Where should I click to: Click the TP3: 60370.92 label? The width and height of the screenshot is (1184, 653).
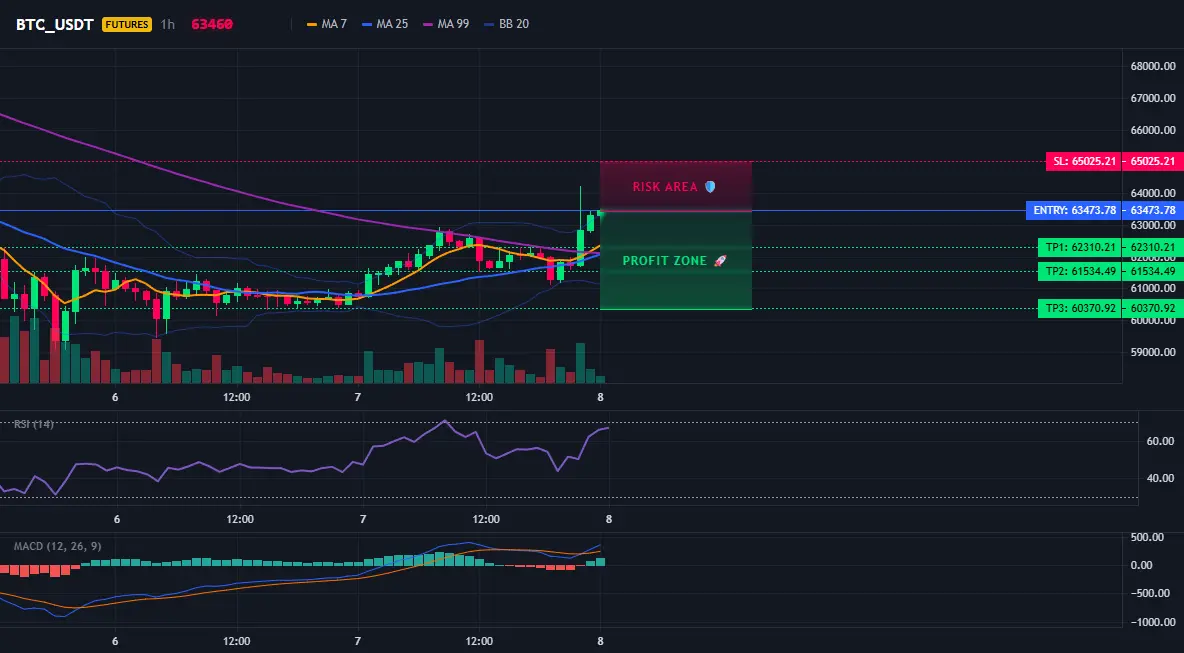tap(1080, 308)
